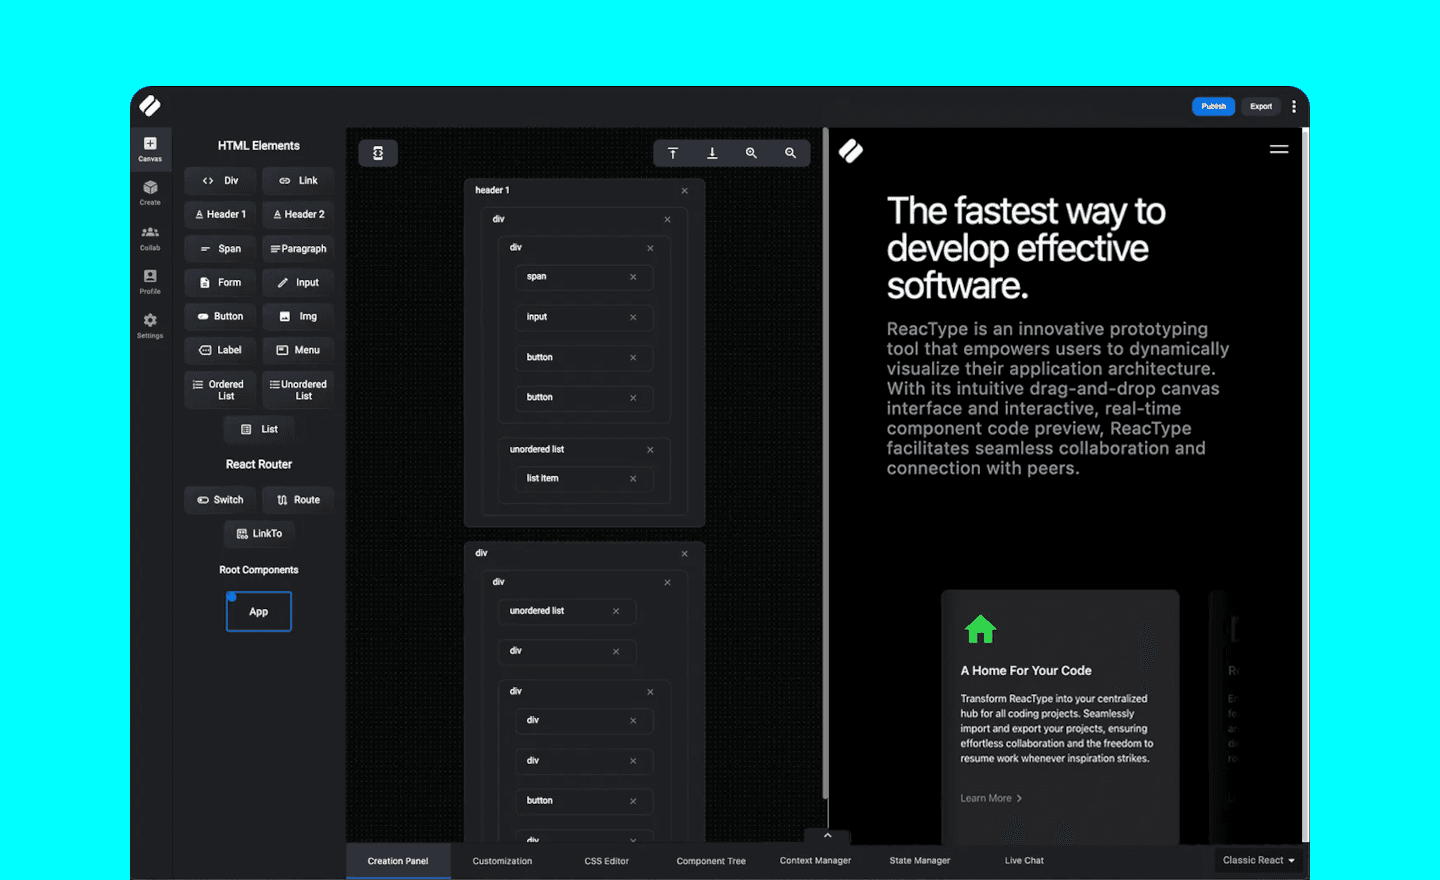Select the App root component
1440x880 pixels.
pos(259,612)
